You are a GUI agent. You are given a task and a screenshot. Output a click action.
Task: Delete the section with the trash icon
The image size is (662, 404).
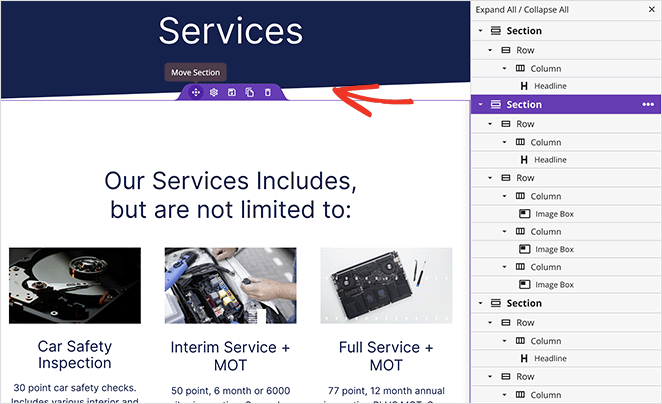pos(267,92)
